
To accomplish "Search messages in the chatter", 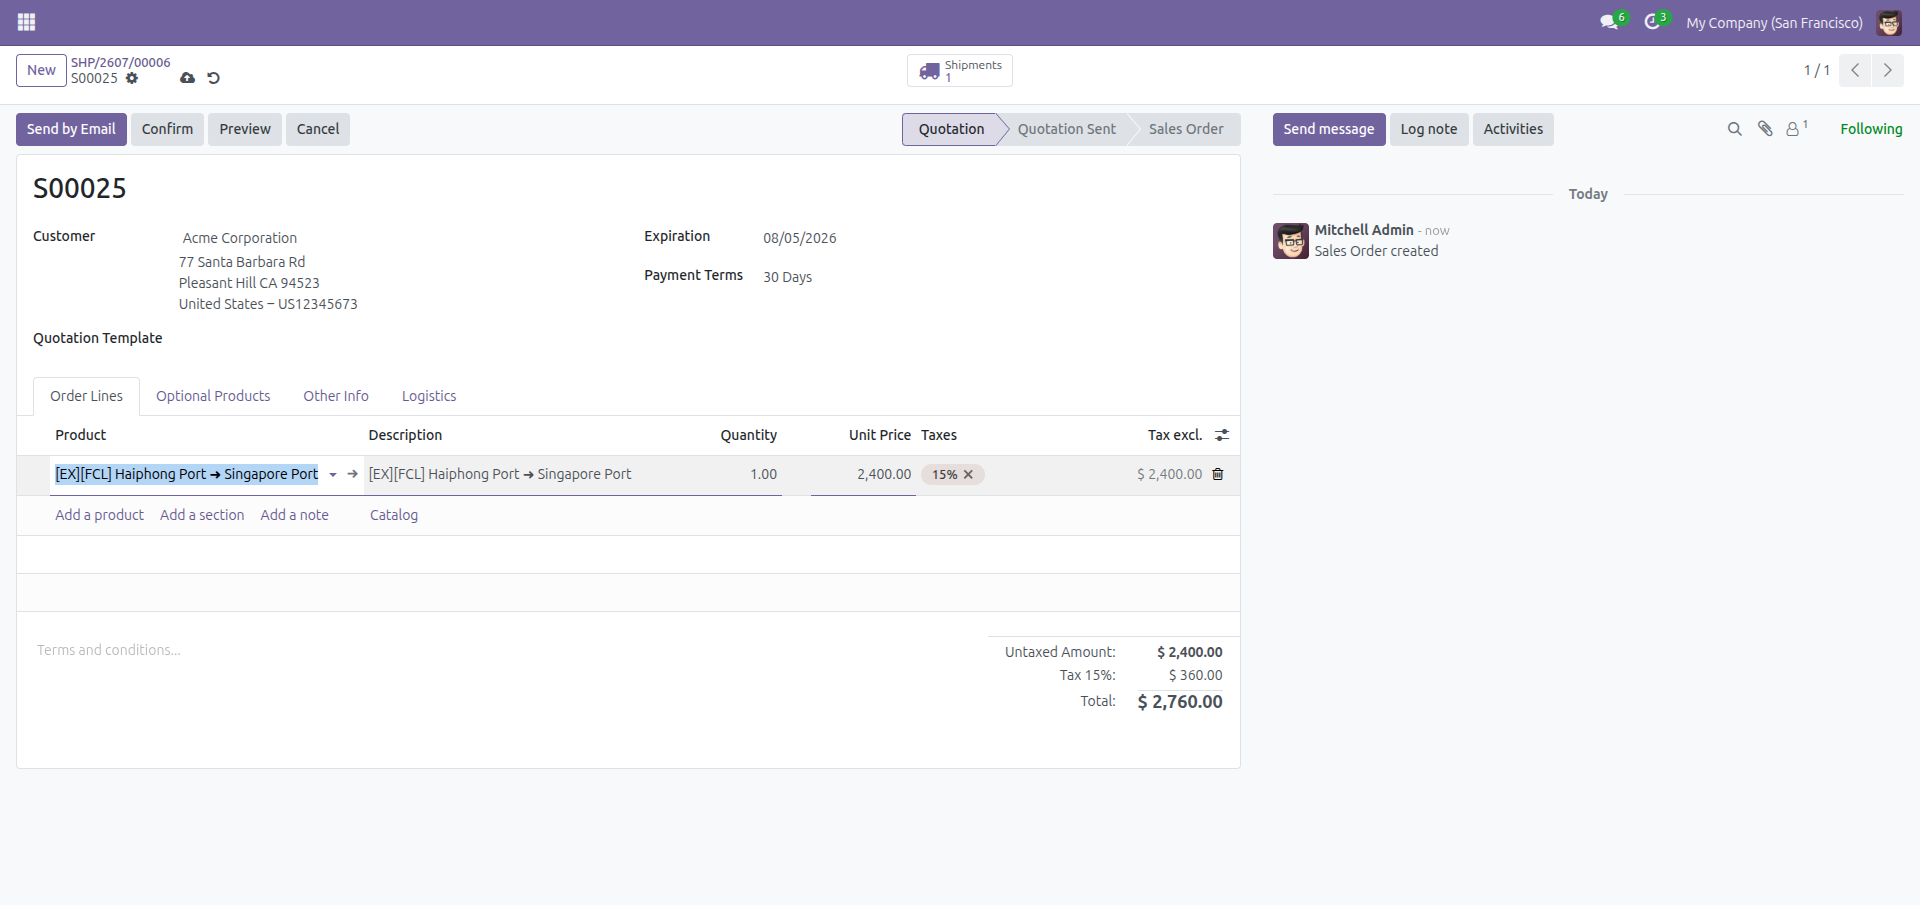I will (x=1735, y=129).
